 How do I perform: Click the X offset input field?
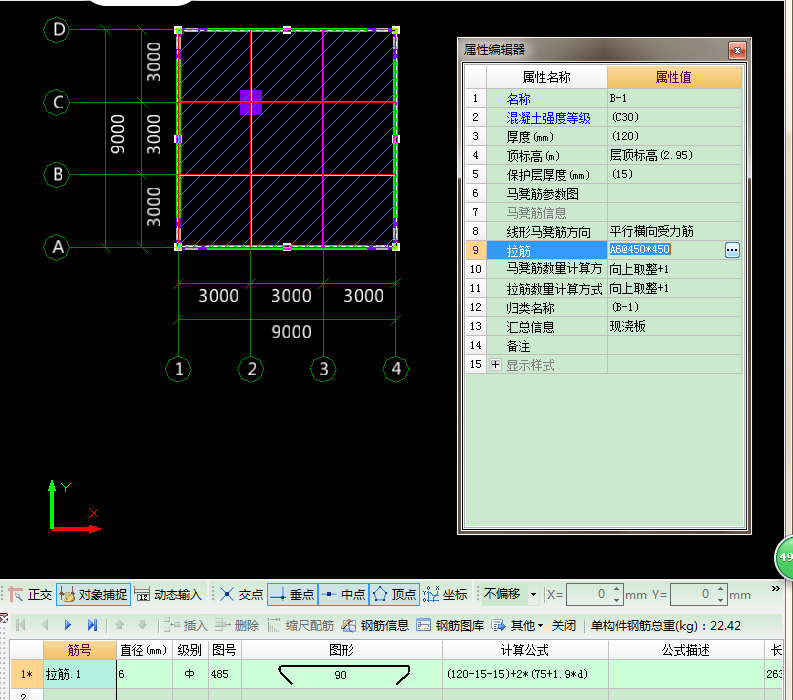(x=589, y=594)
